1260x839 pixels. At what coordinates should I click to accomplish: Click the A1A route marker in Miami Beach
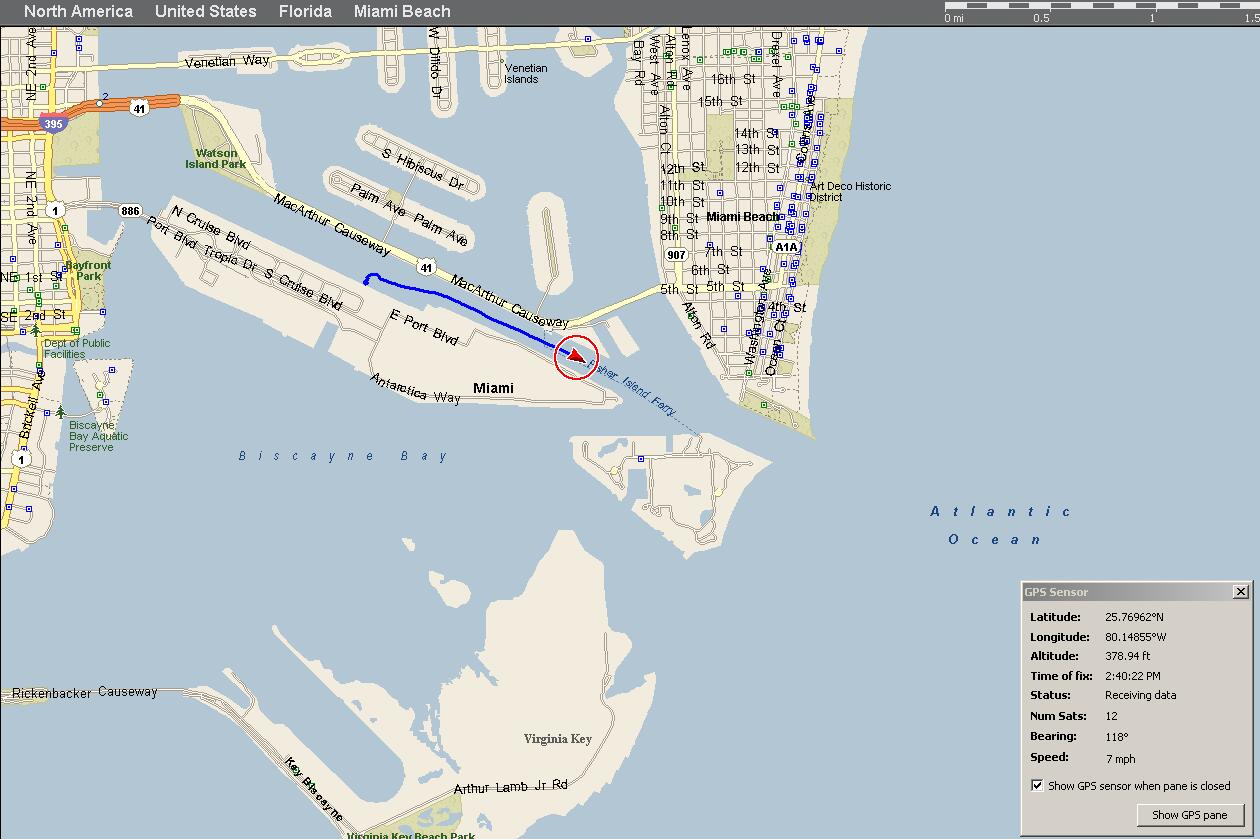click(x=786, y=247)
